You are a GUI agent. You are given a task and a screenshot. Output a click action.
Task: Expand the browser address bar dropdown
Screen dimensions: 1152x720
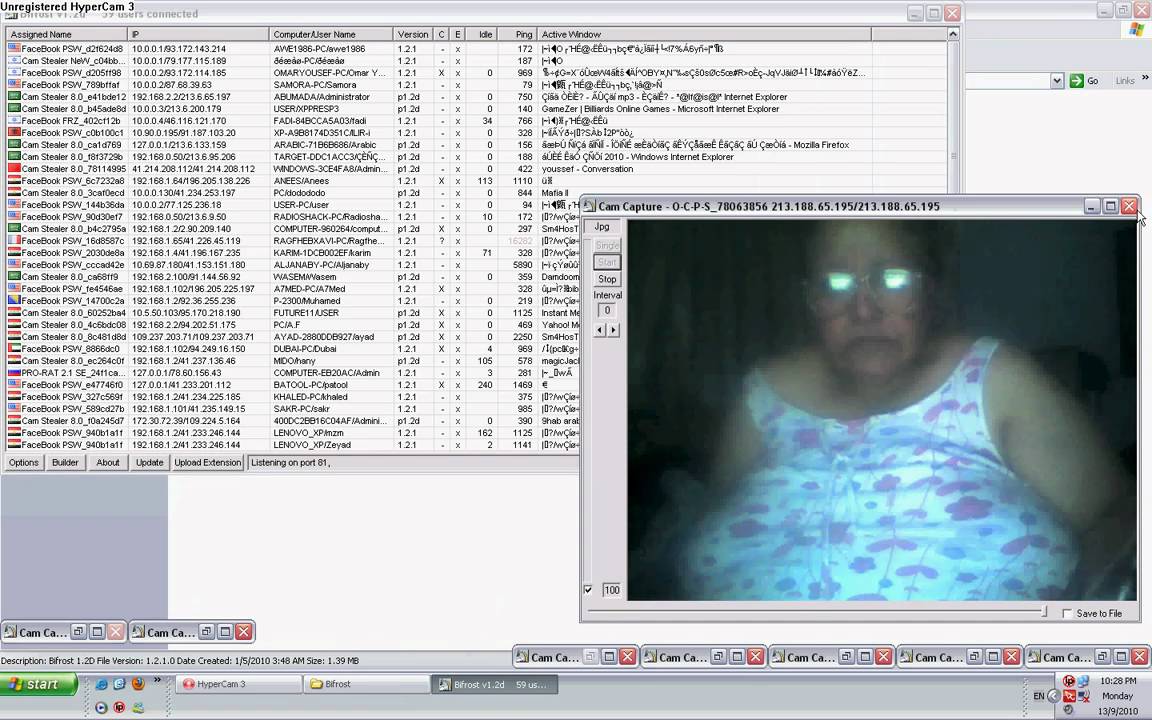coord(1057,81)
